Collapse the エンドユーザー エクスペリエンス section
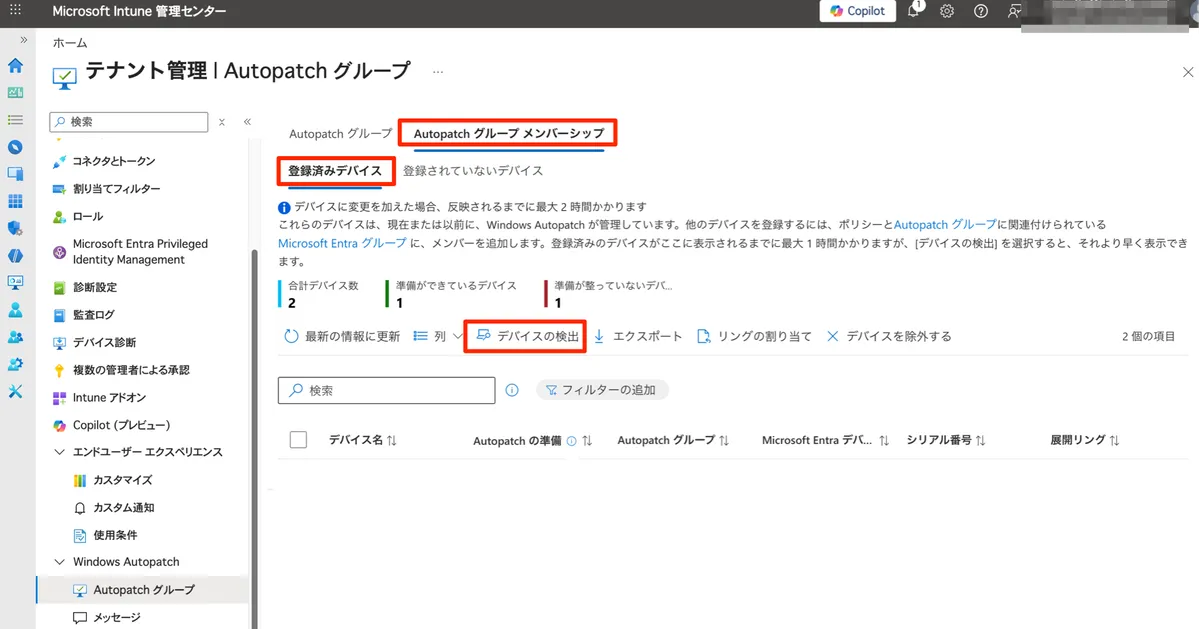Viewport: 1200px width, 629px height. (59, 452)
